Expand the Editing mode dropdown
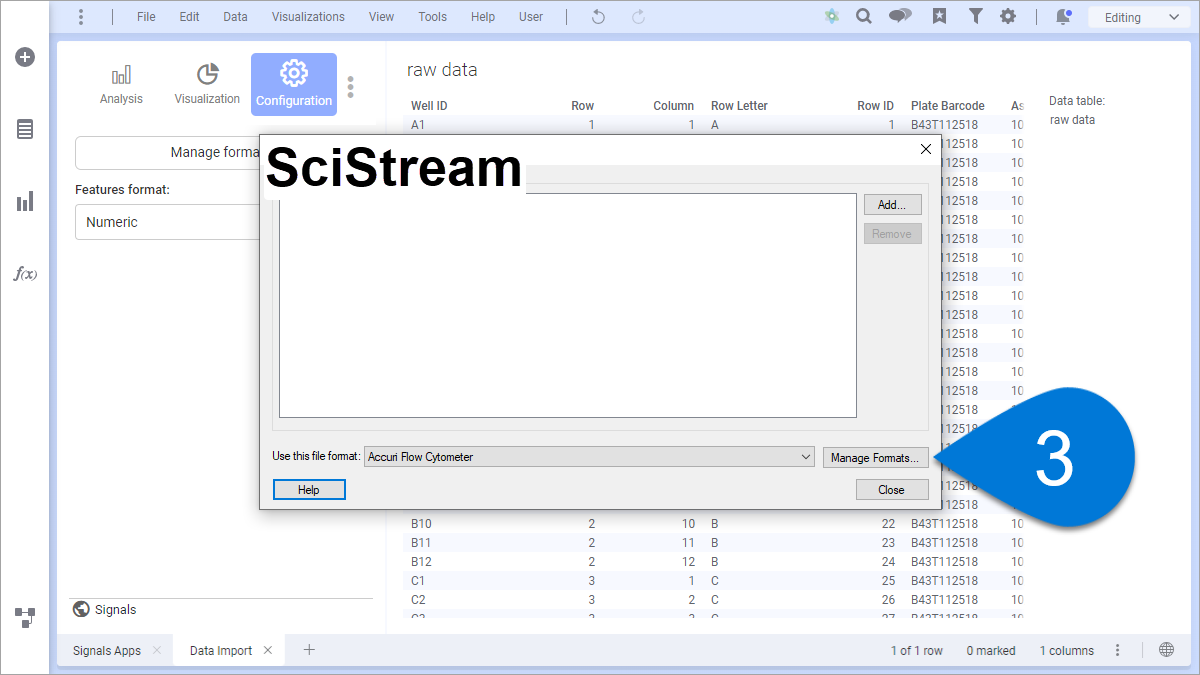The height and width of the screenshot is (675, 1200). pos(1137,17)
